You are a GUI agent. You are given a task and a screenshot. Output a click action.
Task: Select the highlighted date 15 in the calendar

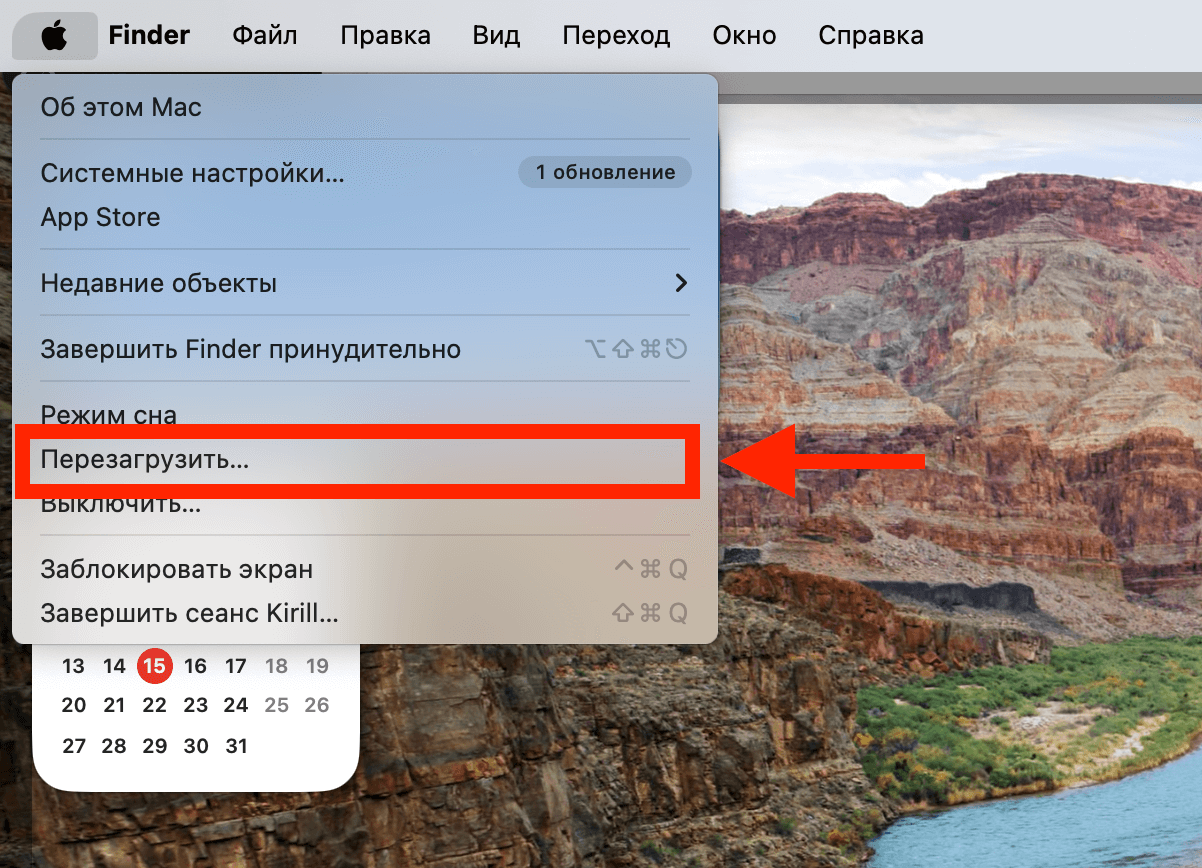click(155, 665)
